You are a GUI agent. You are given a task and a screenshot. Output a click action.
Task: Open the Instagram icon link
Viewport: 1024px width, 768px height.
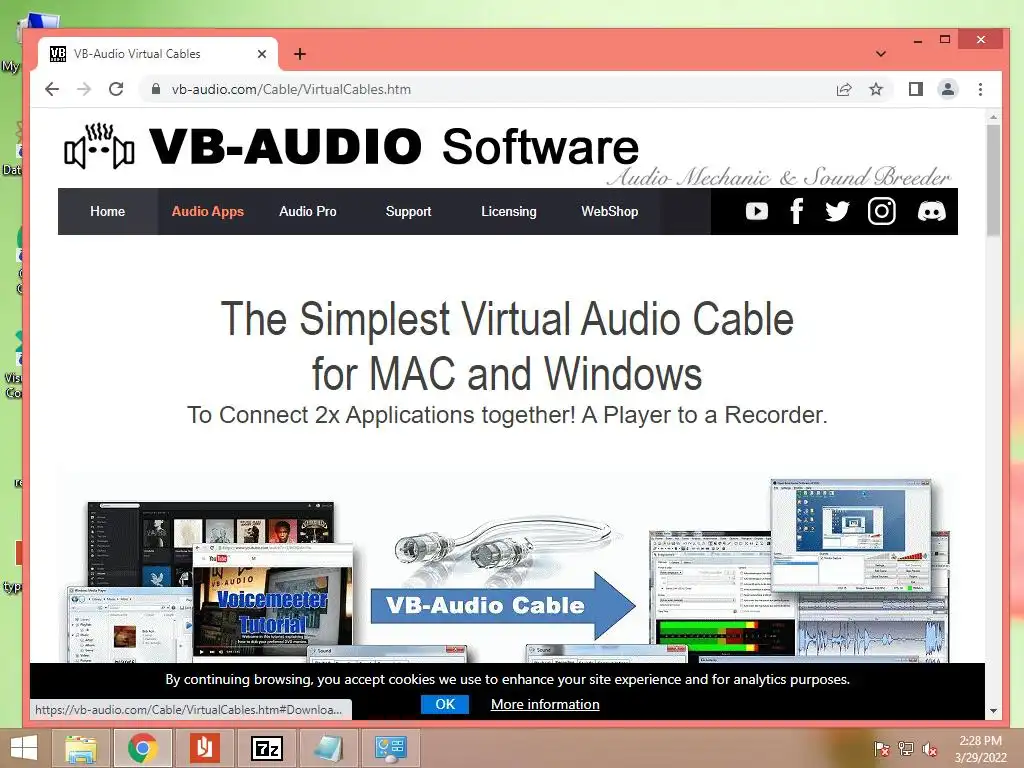pos(881,212)
